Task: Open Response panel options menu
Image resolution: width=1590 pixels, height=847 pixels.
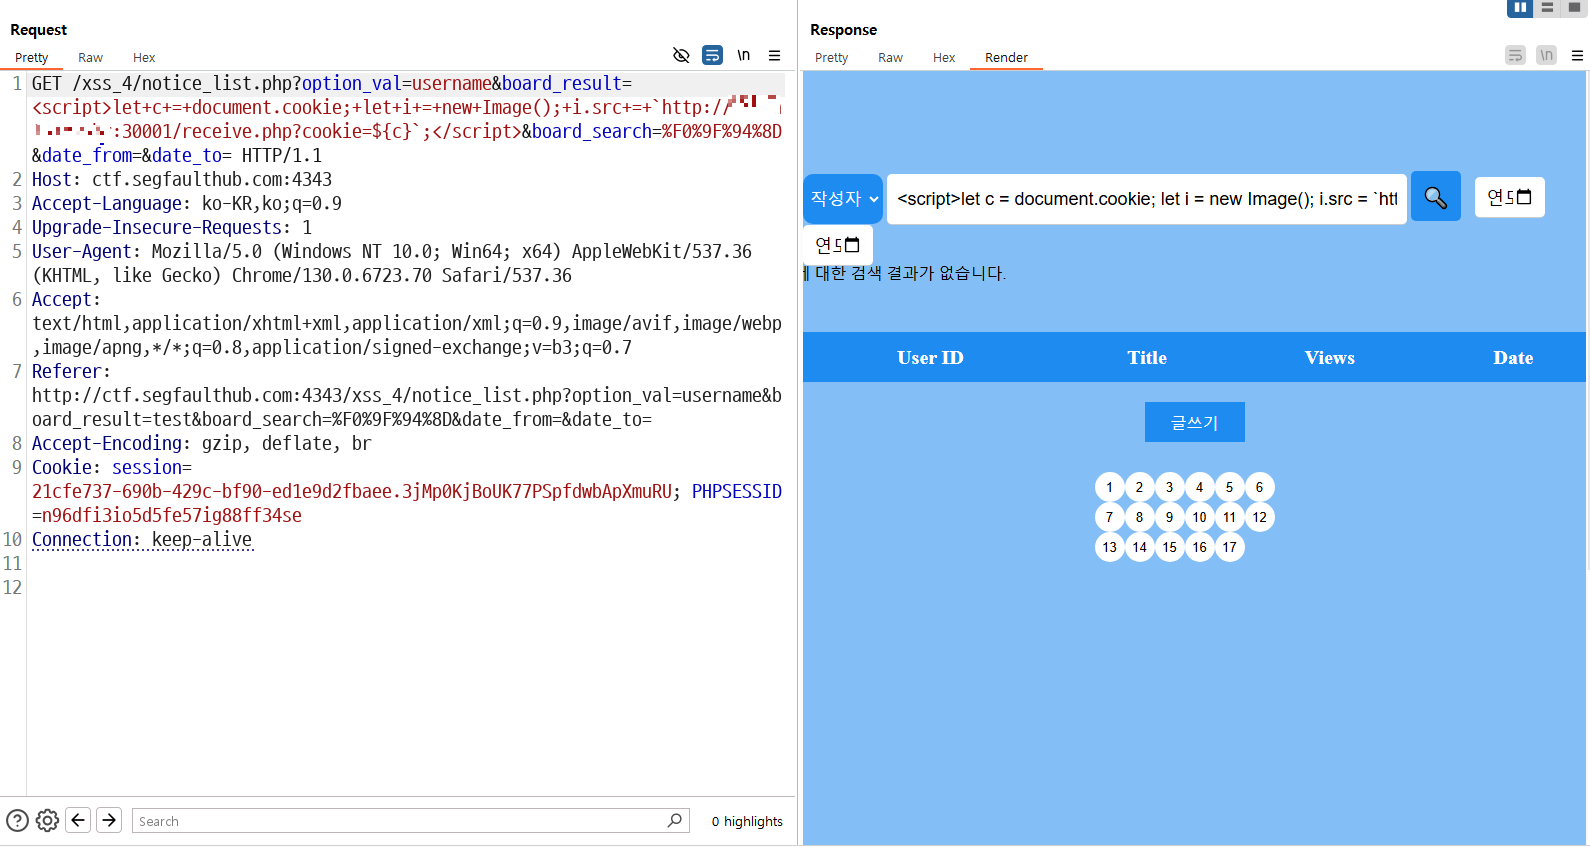Action: click(x=1577, y=55)
